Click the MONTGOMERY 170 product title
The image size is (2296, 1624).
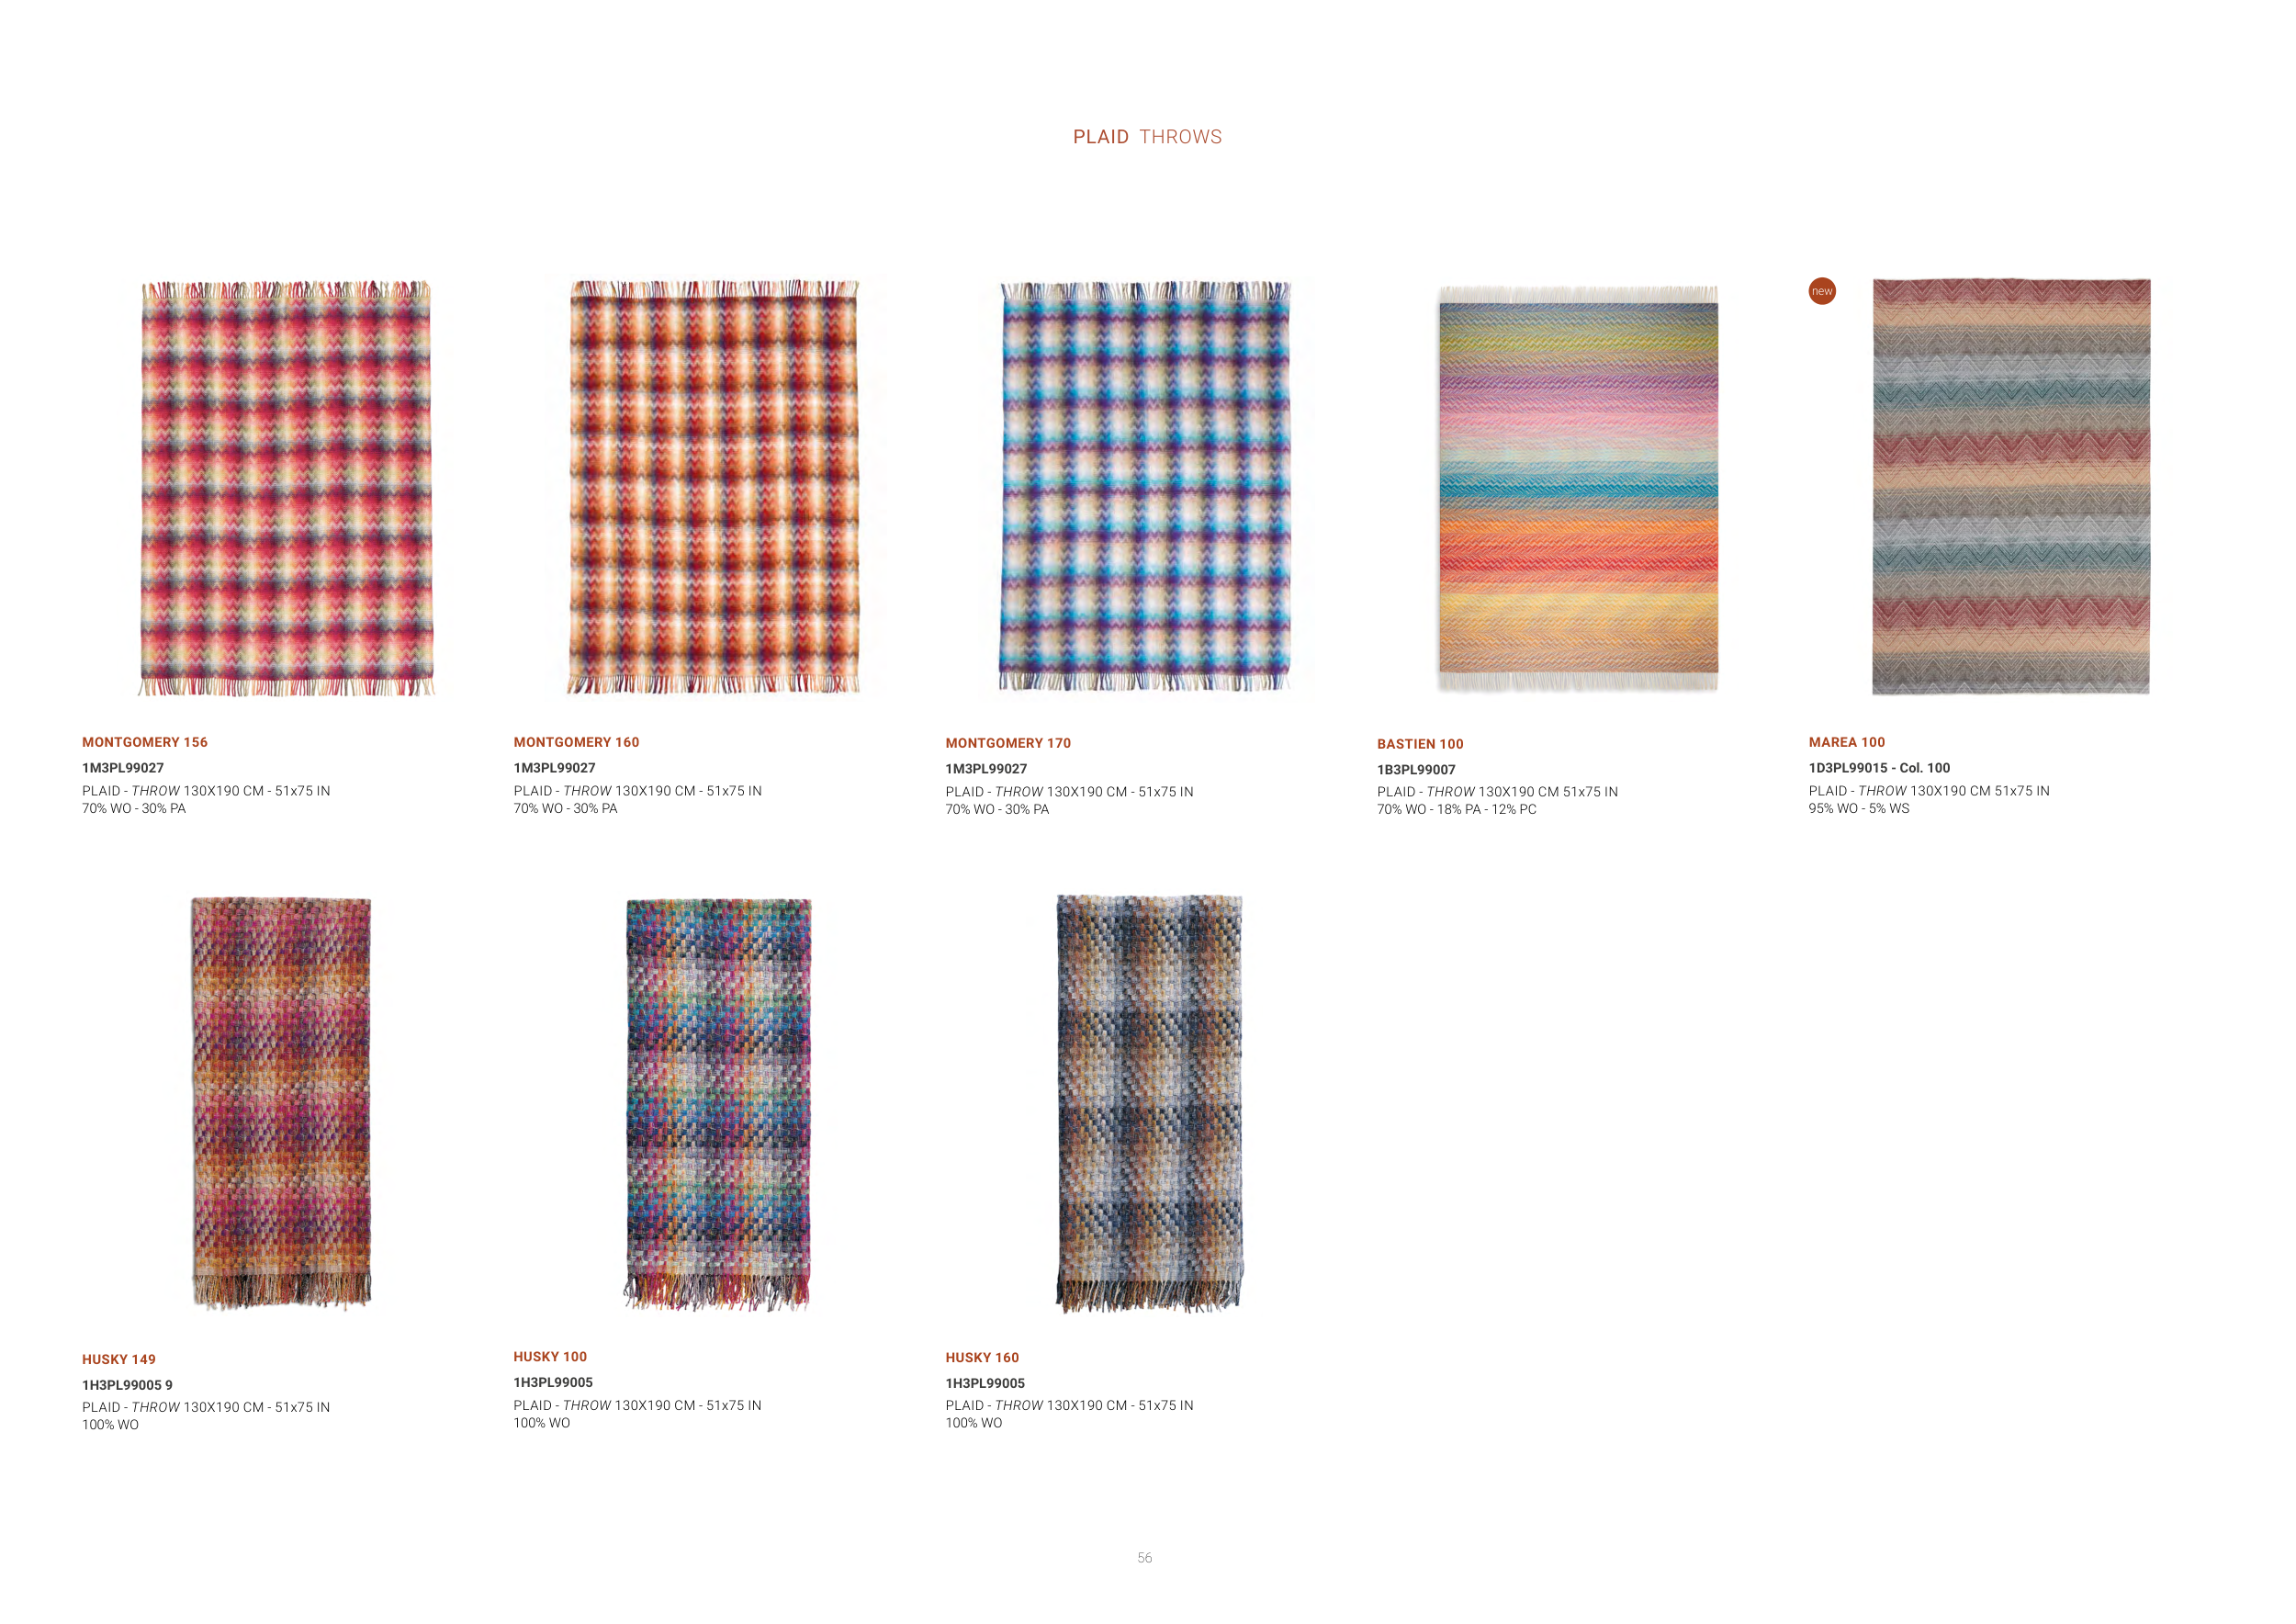[x=1008, y=743]
